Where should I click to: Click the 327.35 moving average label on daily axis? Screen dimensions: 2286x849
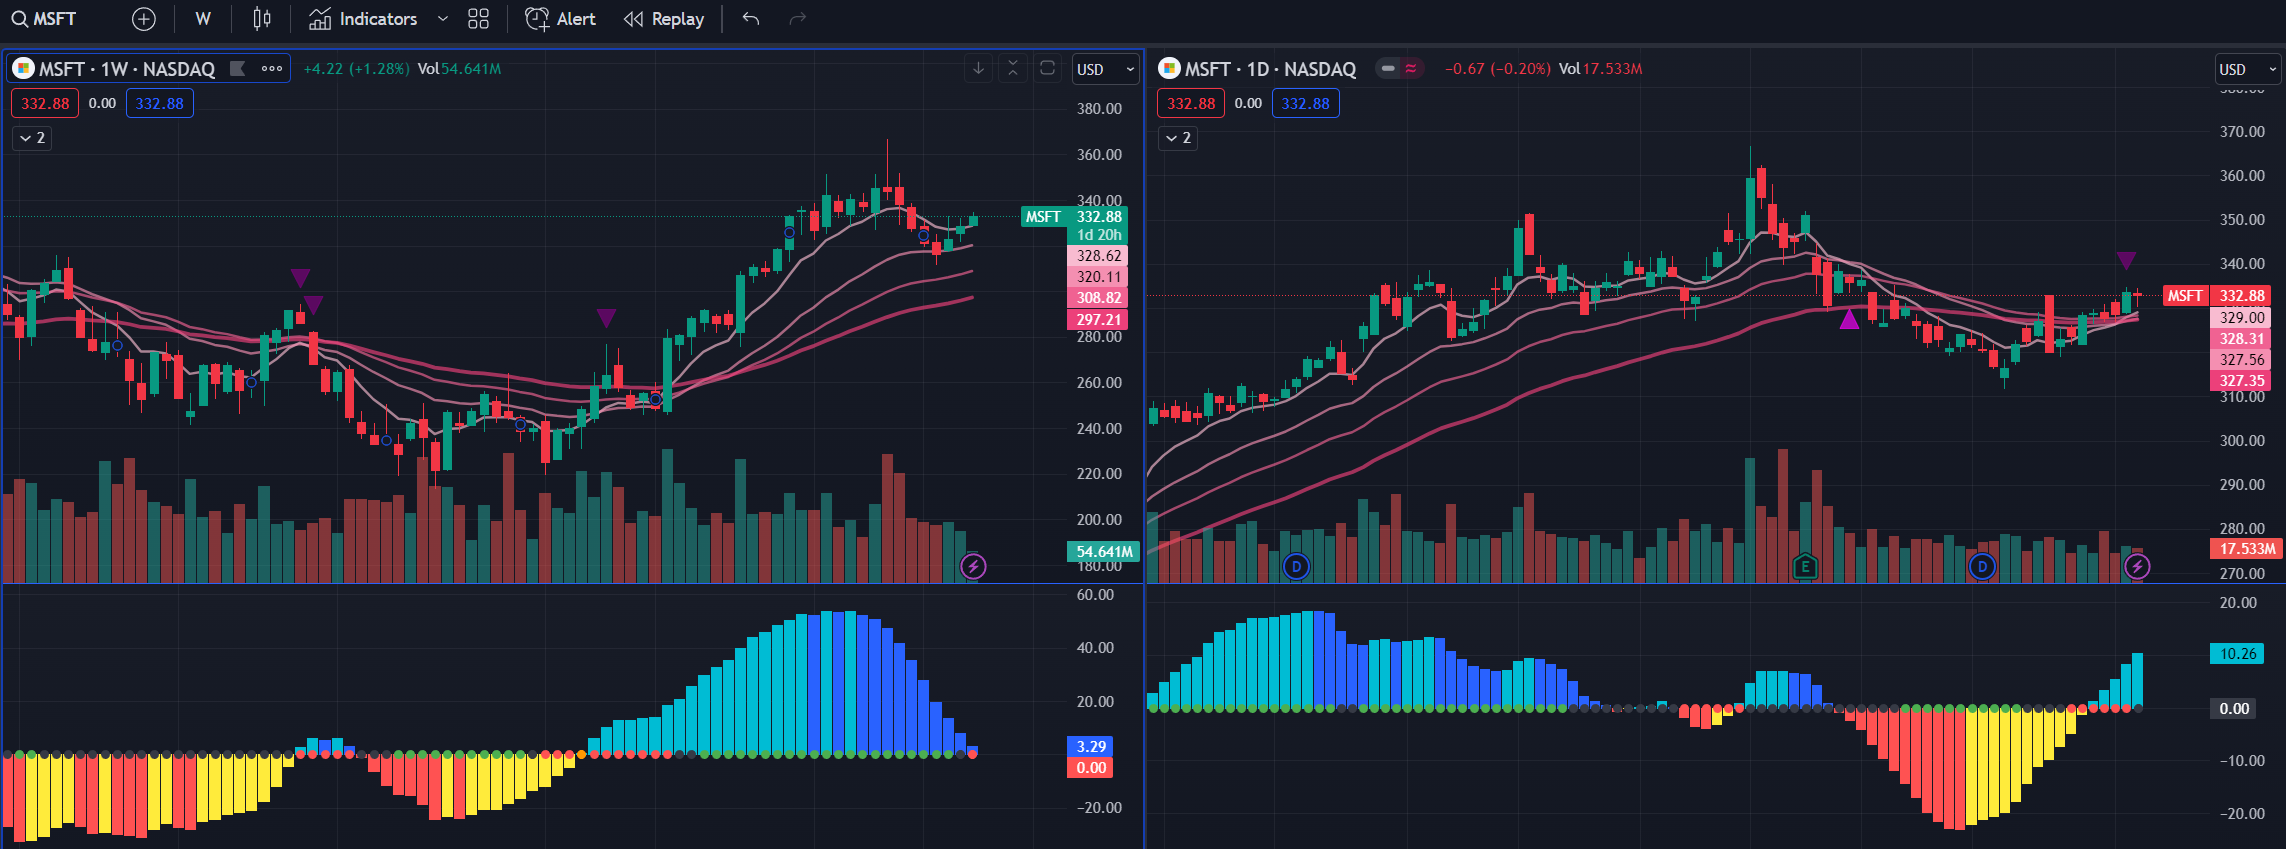tap(2240, 381)
